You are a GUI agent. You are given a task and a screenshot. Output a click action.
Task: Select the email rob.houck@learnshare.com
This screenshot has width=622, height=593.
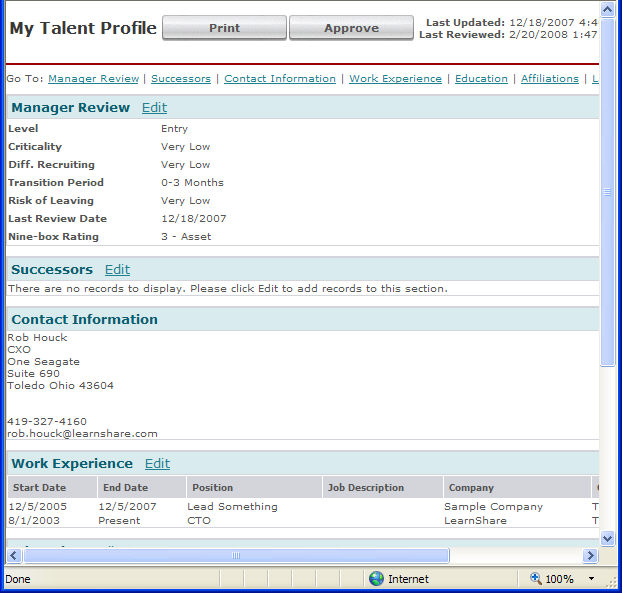point(83,434)
